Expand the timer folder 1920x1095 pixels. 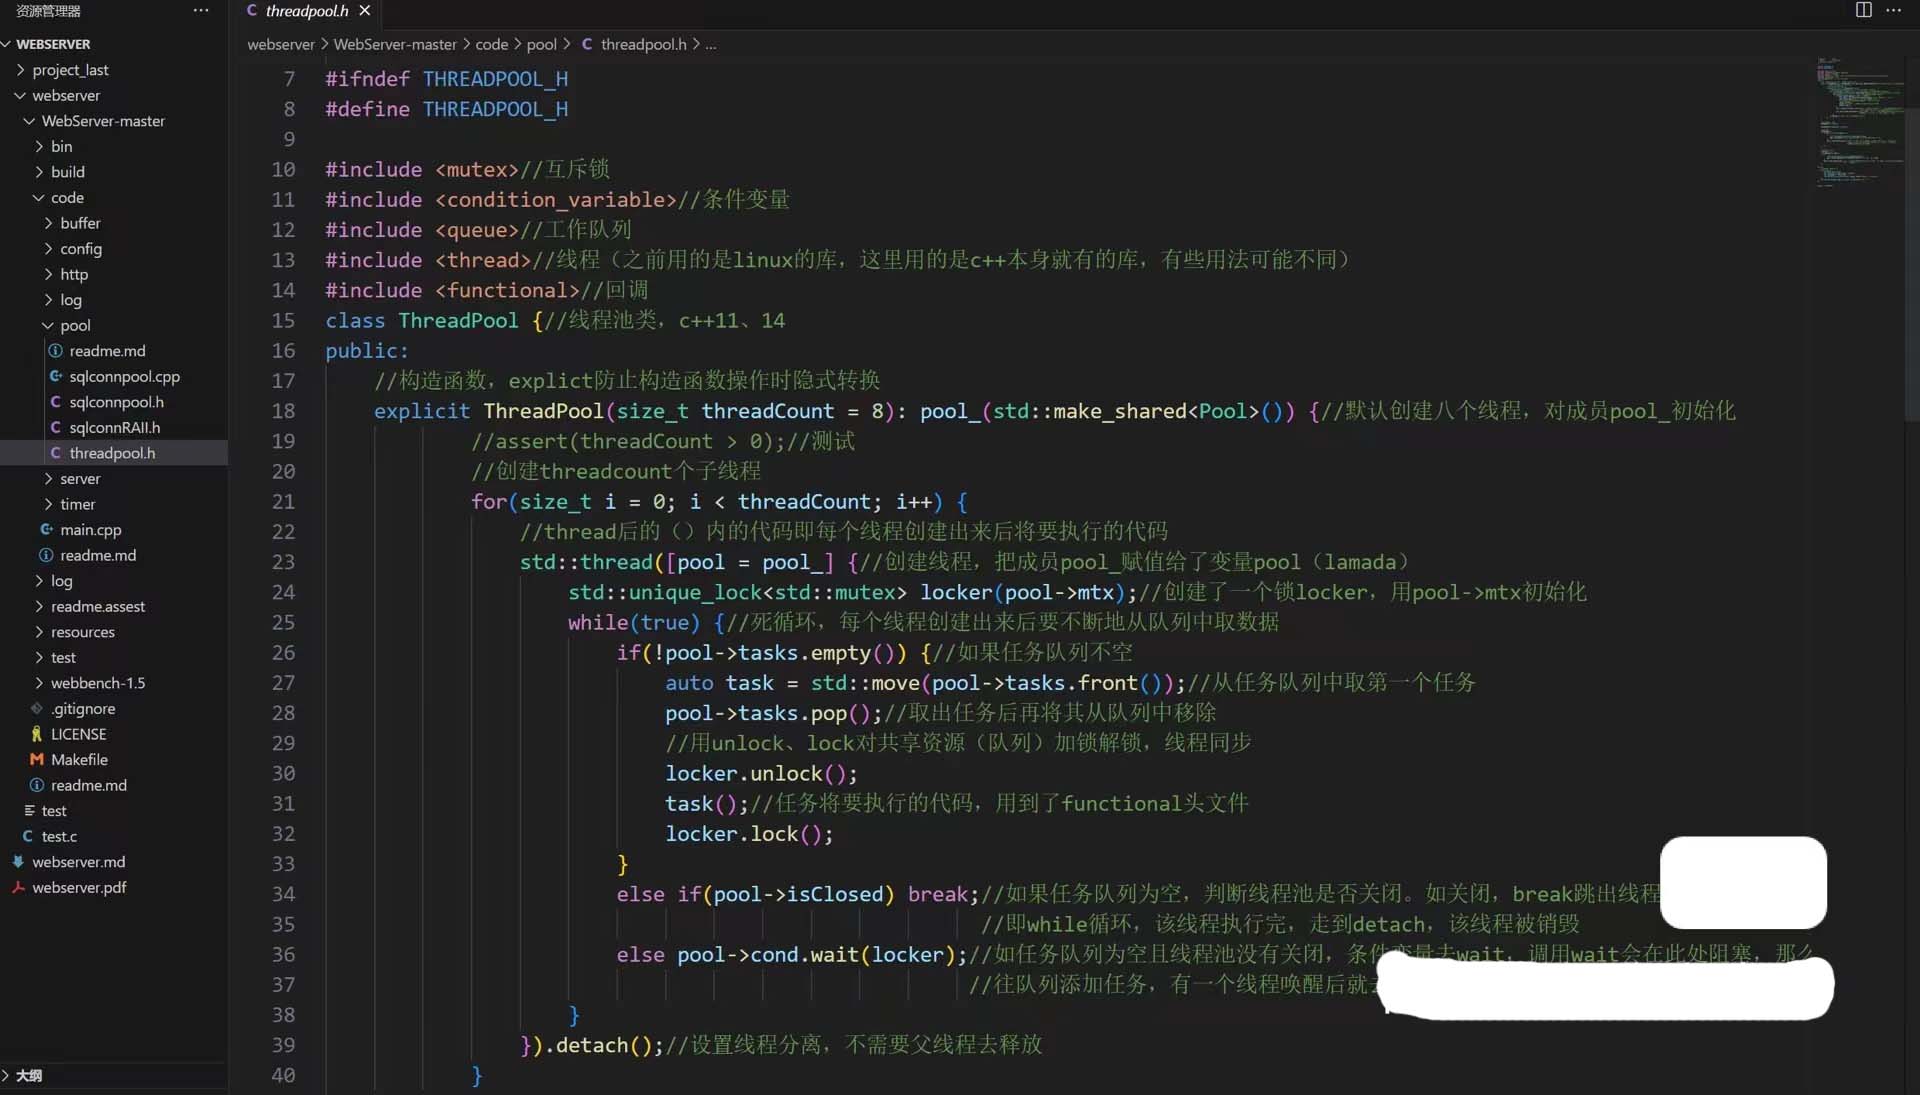pyautogui.click(x=114, y=504)
